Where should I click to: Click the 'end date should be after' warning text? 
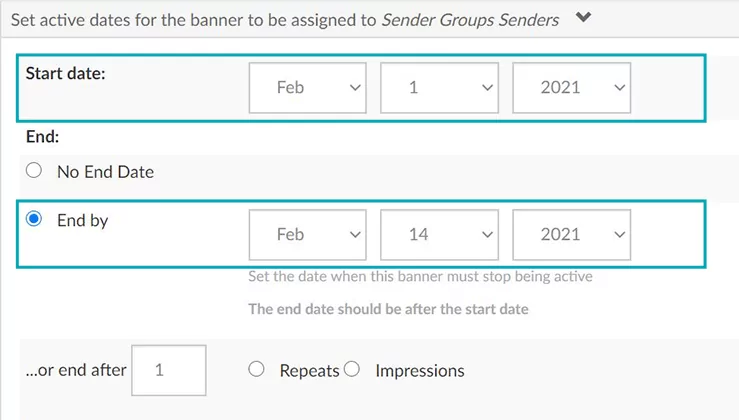tap(388, 309)
